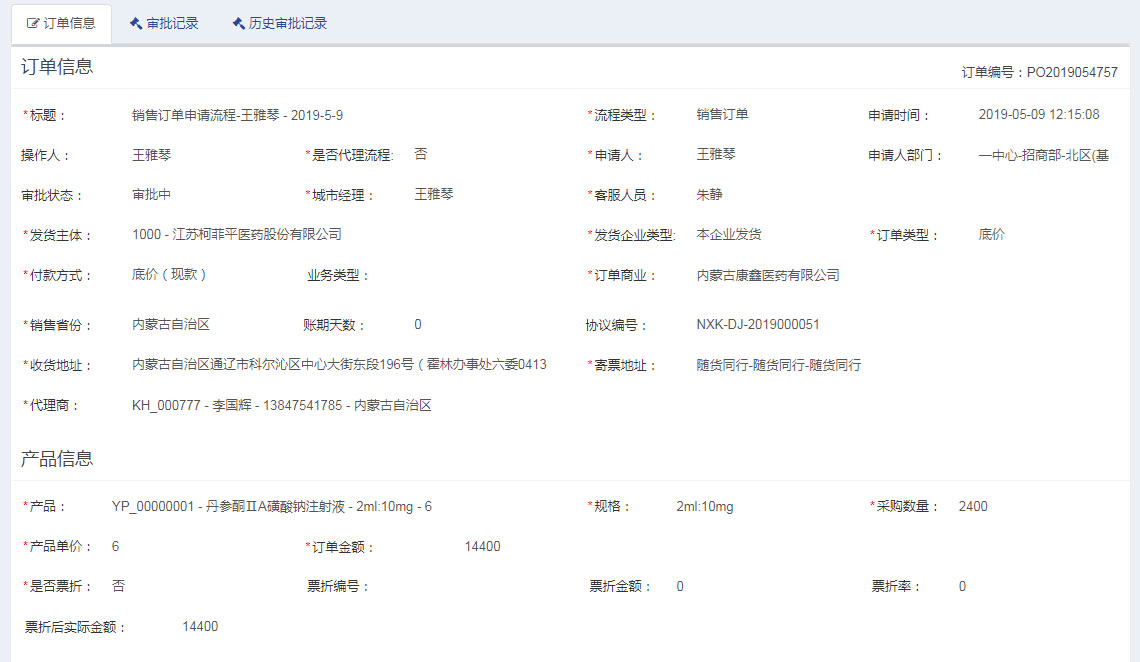Click the 规格 value 2ml:10mg

pos(705,506)
